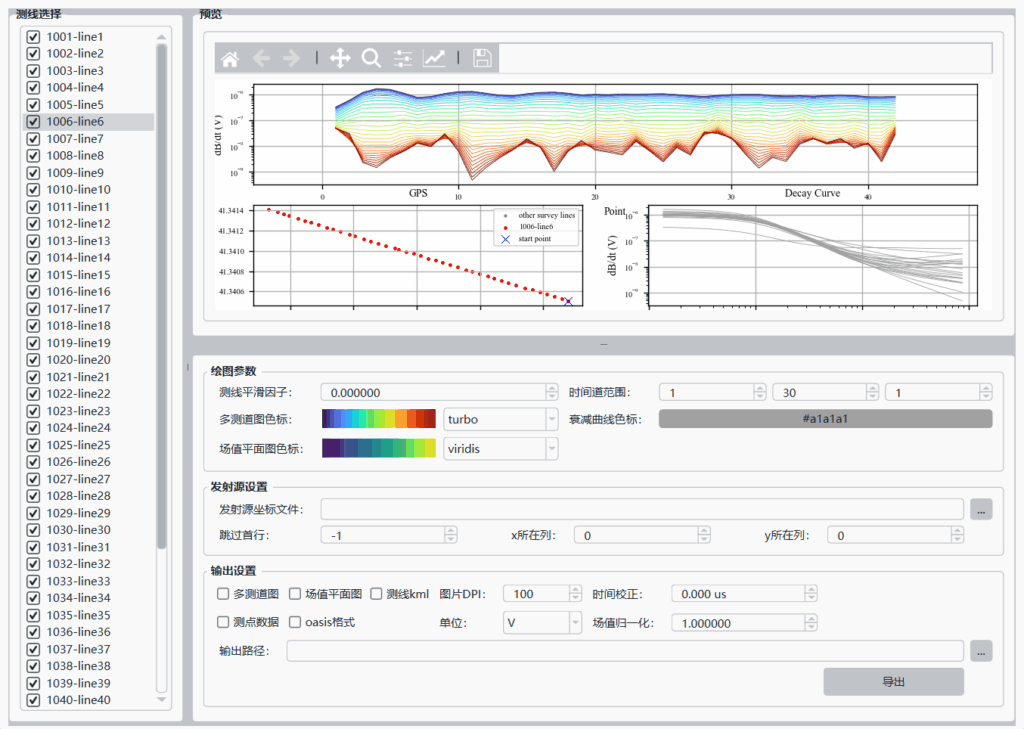Browse for the 输出路径 output folder
Image resolution: width=1024 pixels, height=729 pixels.
coord(981,651)
